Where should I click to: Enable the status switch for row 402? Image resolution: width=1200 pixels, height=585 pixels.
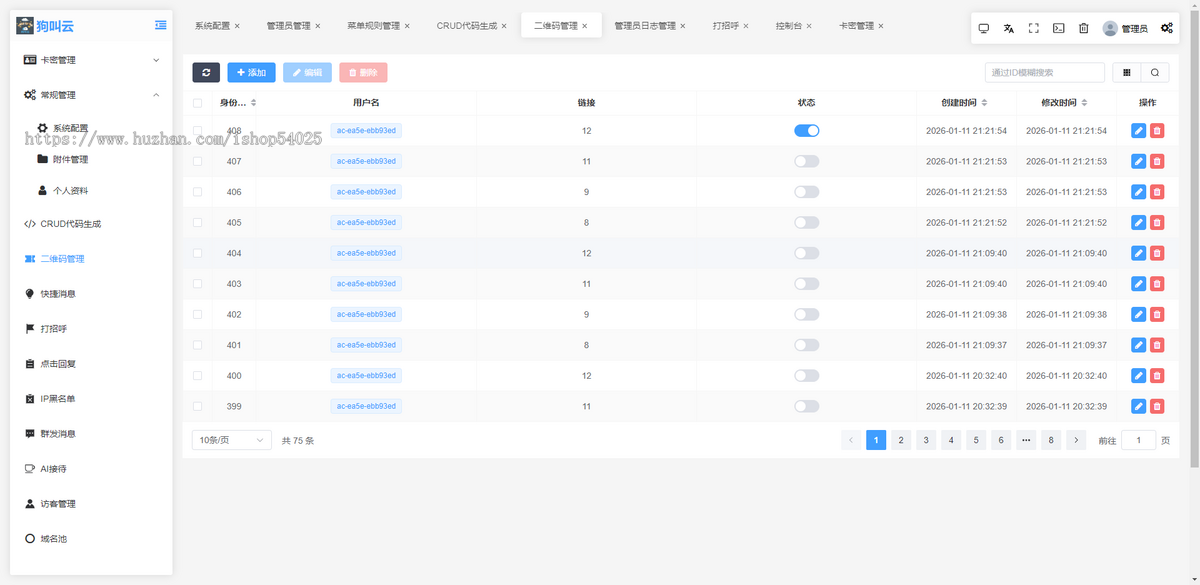pos(807,314)
